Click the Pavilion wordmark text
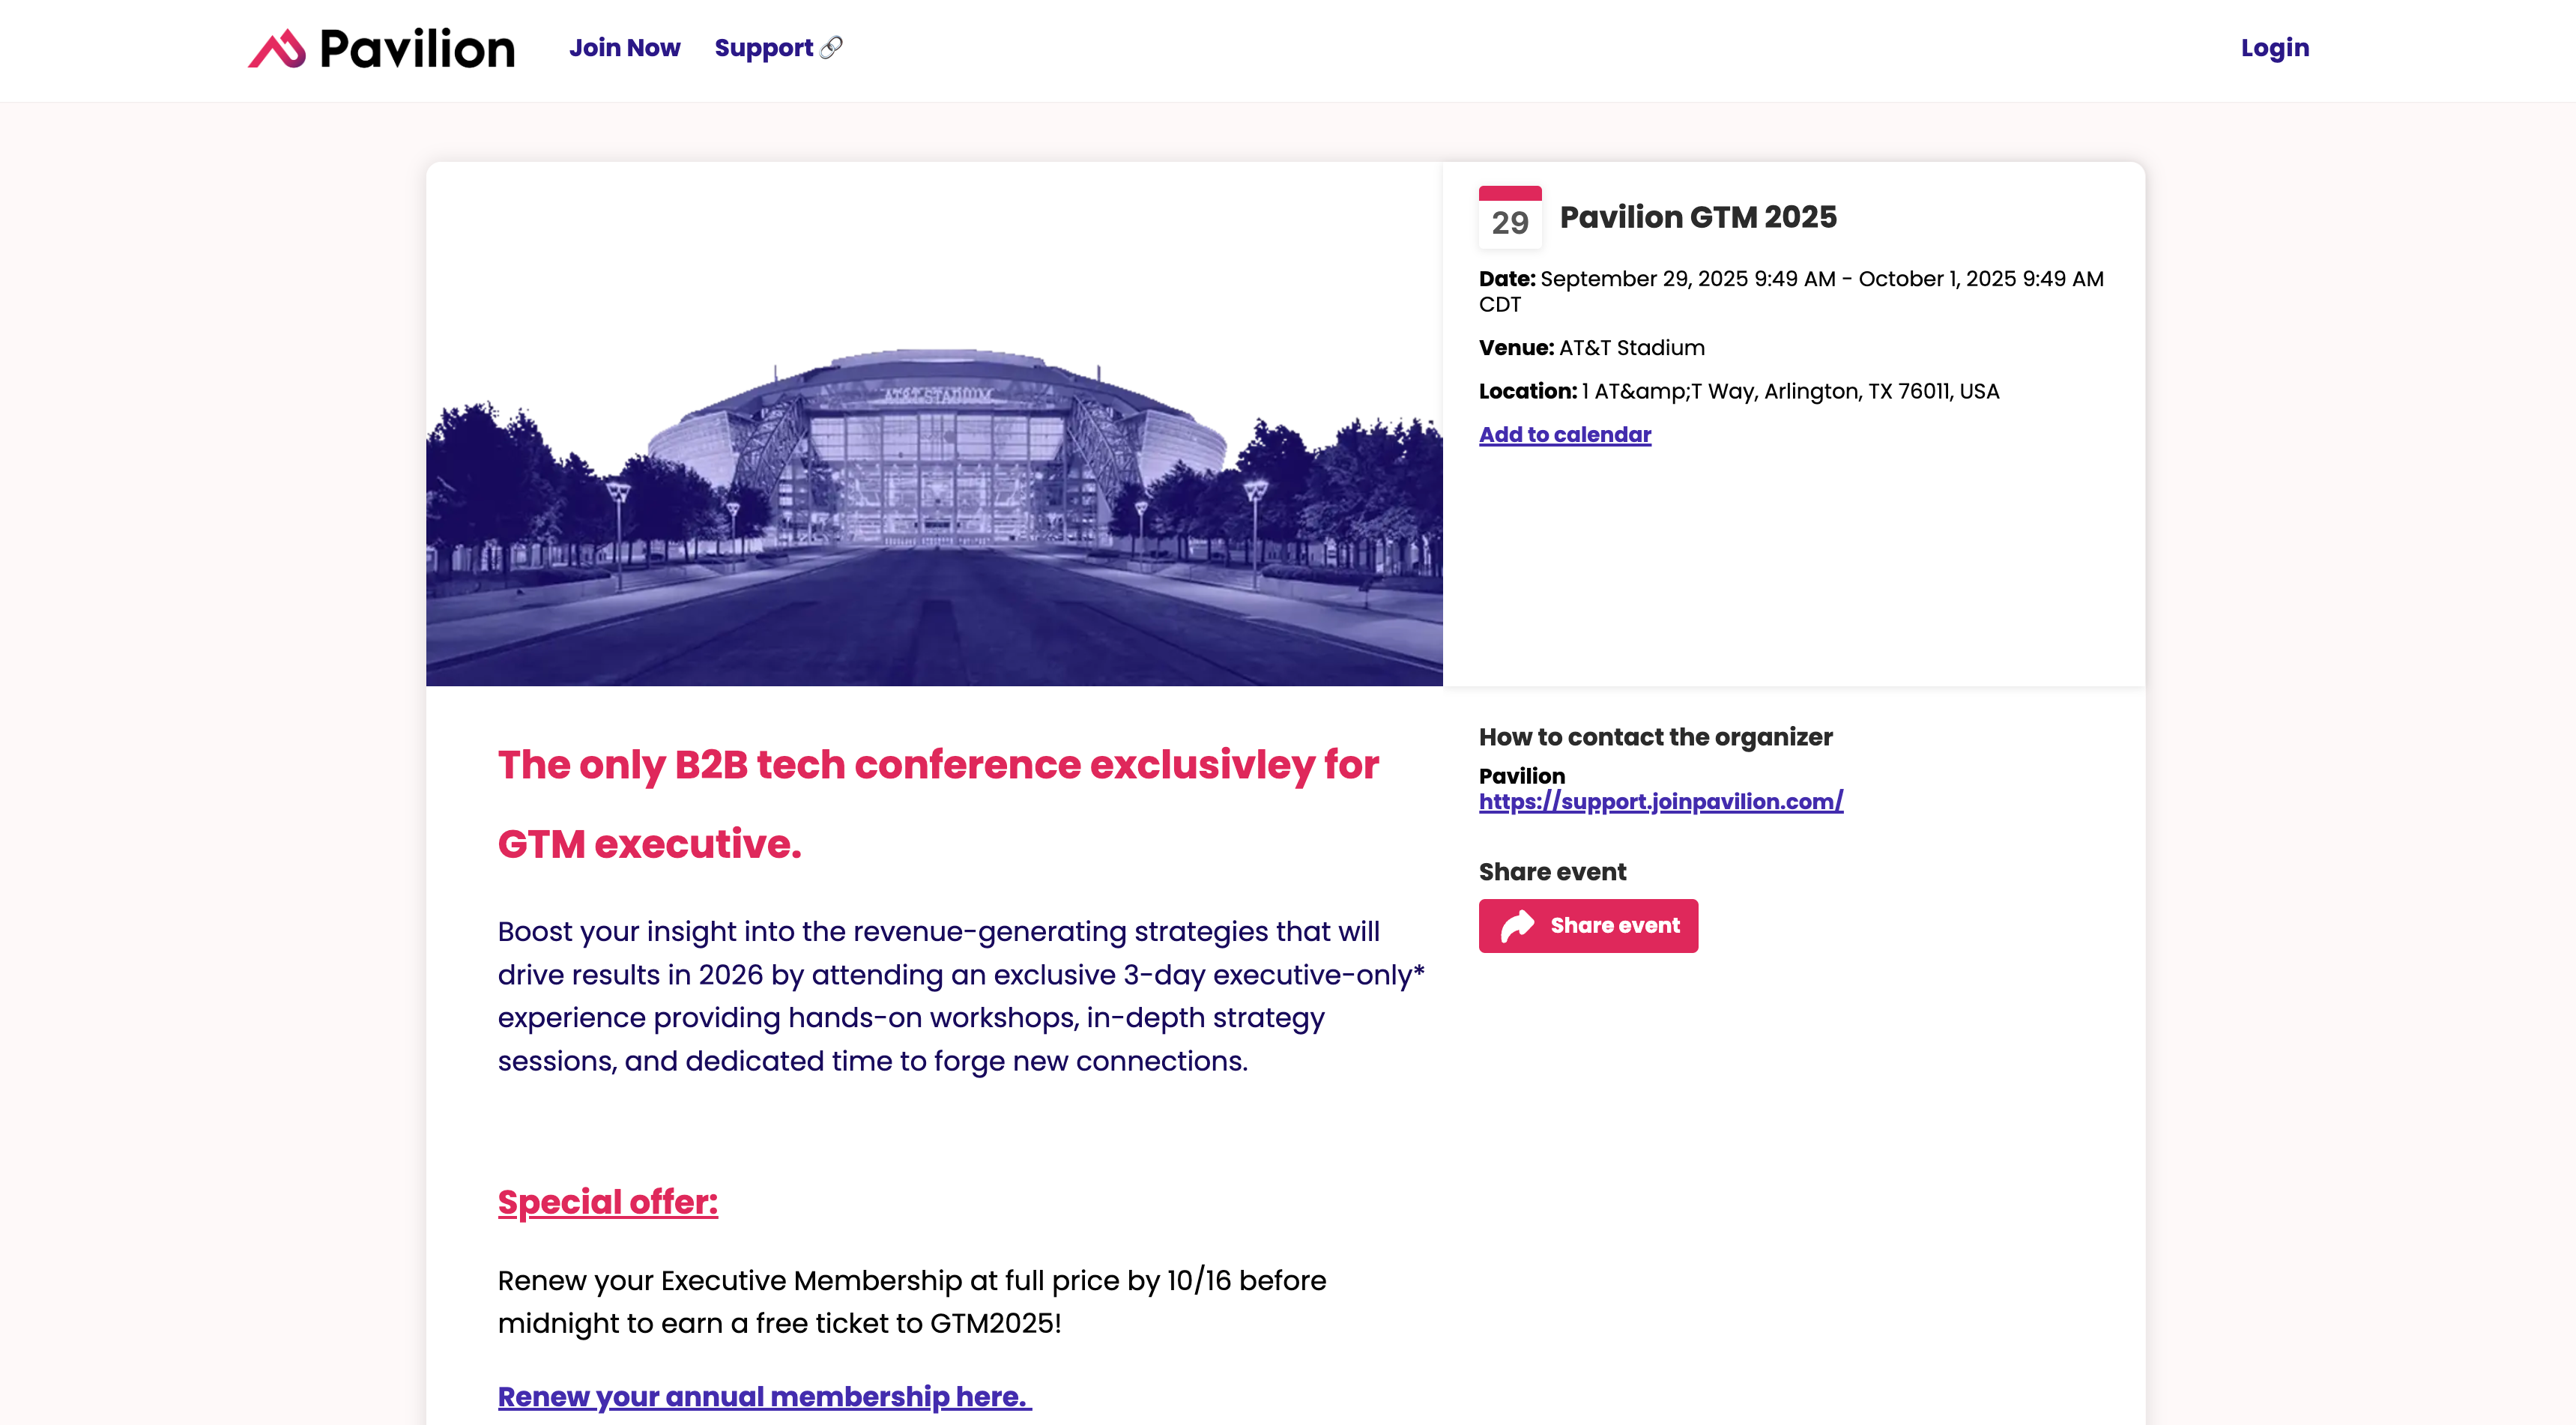Viewport: 2576px width, 1425px height. click(x=417, y=48)
